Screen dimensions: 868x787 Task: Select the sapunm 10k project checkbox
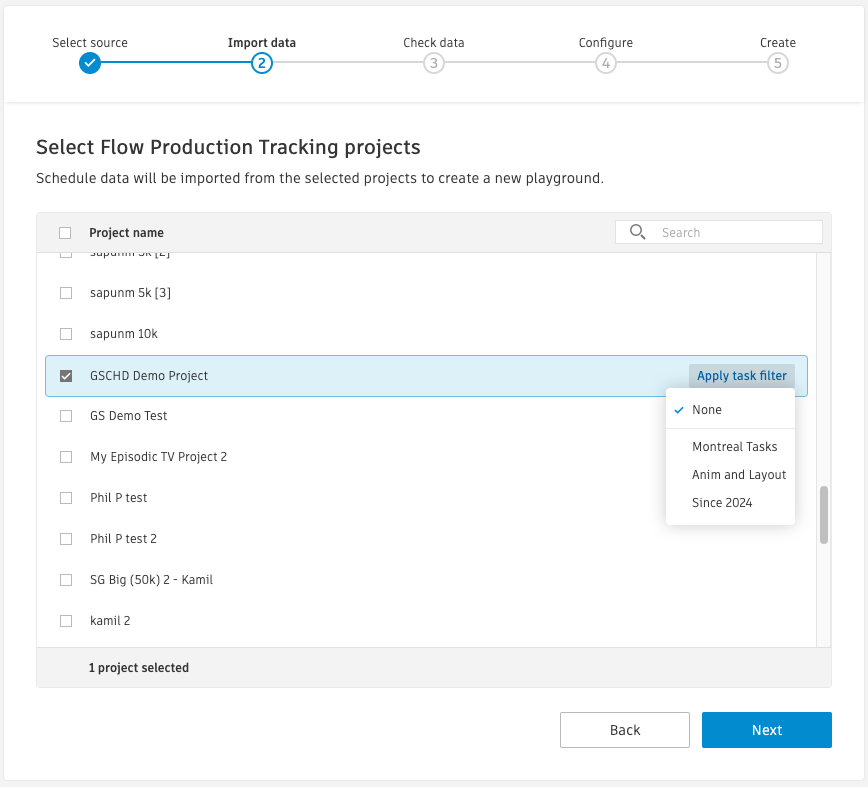(66, 334)
